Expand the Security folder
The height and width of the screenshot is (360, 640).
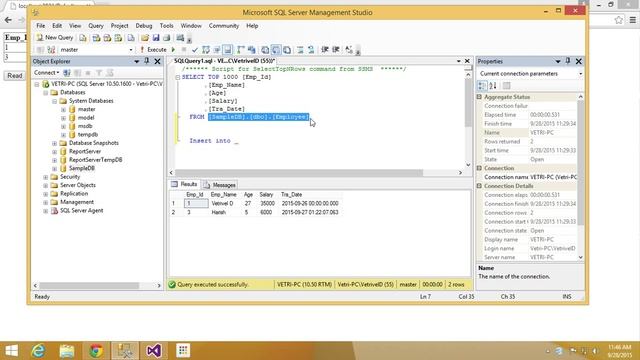pyautogui.click(x=46, y=177)
